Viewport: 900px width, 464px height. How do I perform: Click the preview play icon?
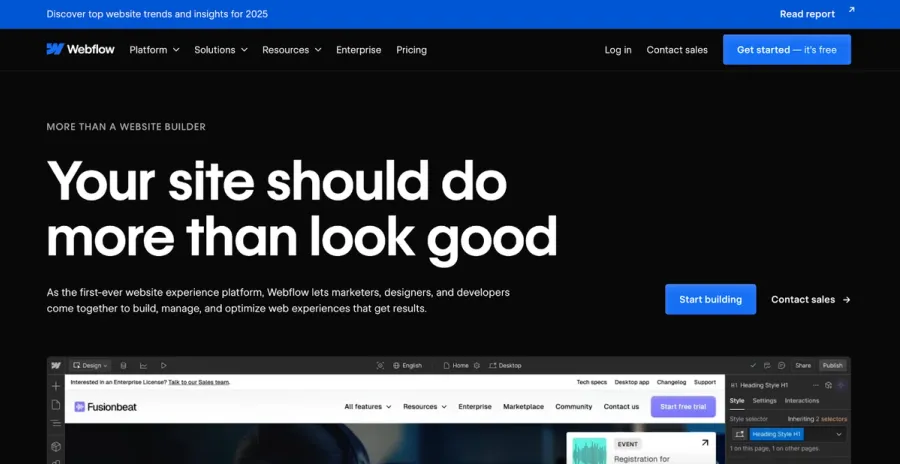[164, 365]
